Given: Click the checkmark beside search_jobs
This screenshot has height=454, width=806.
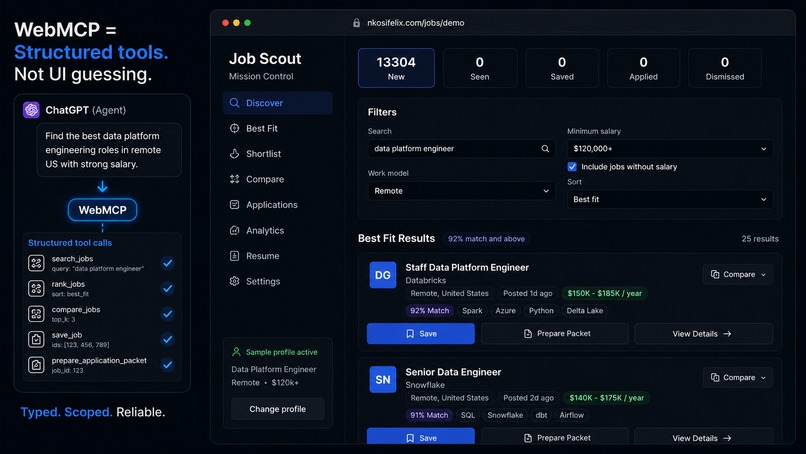Looking at the screenshot, I should coord(168,263).
